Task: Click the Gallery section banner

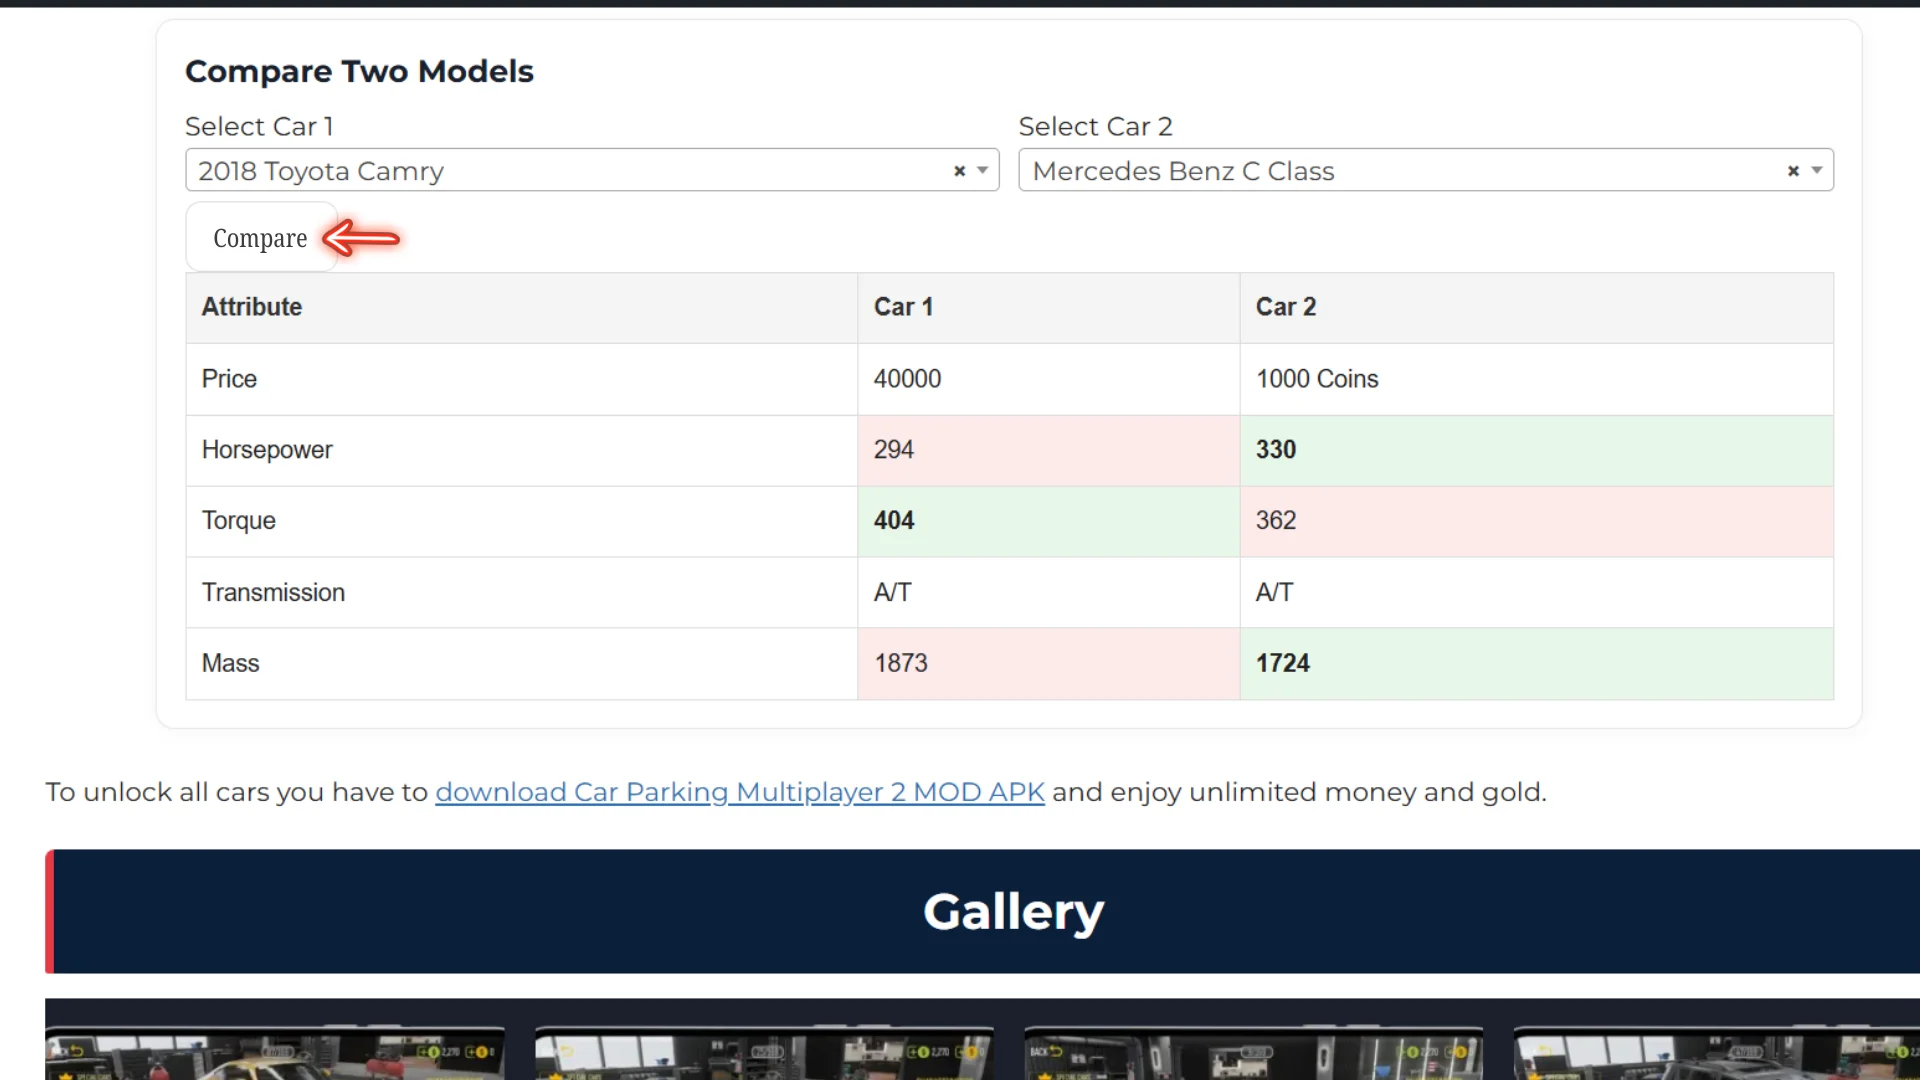Action: click(x=1012, y=911)
